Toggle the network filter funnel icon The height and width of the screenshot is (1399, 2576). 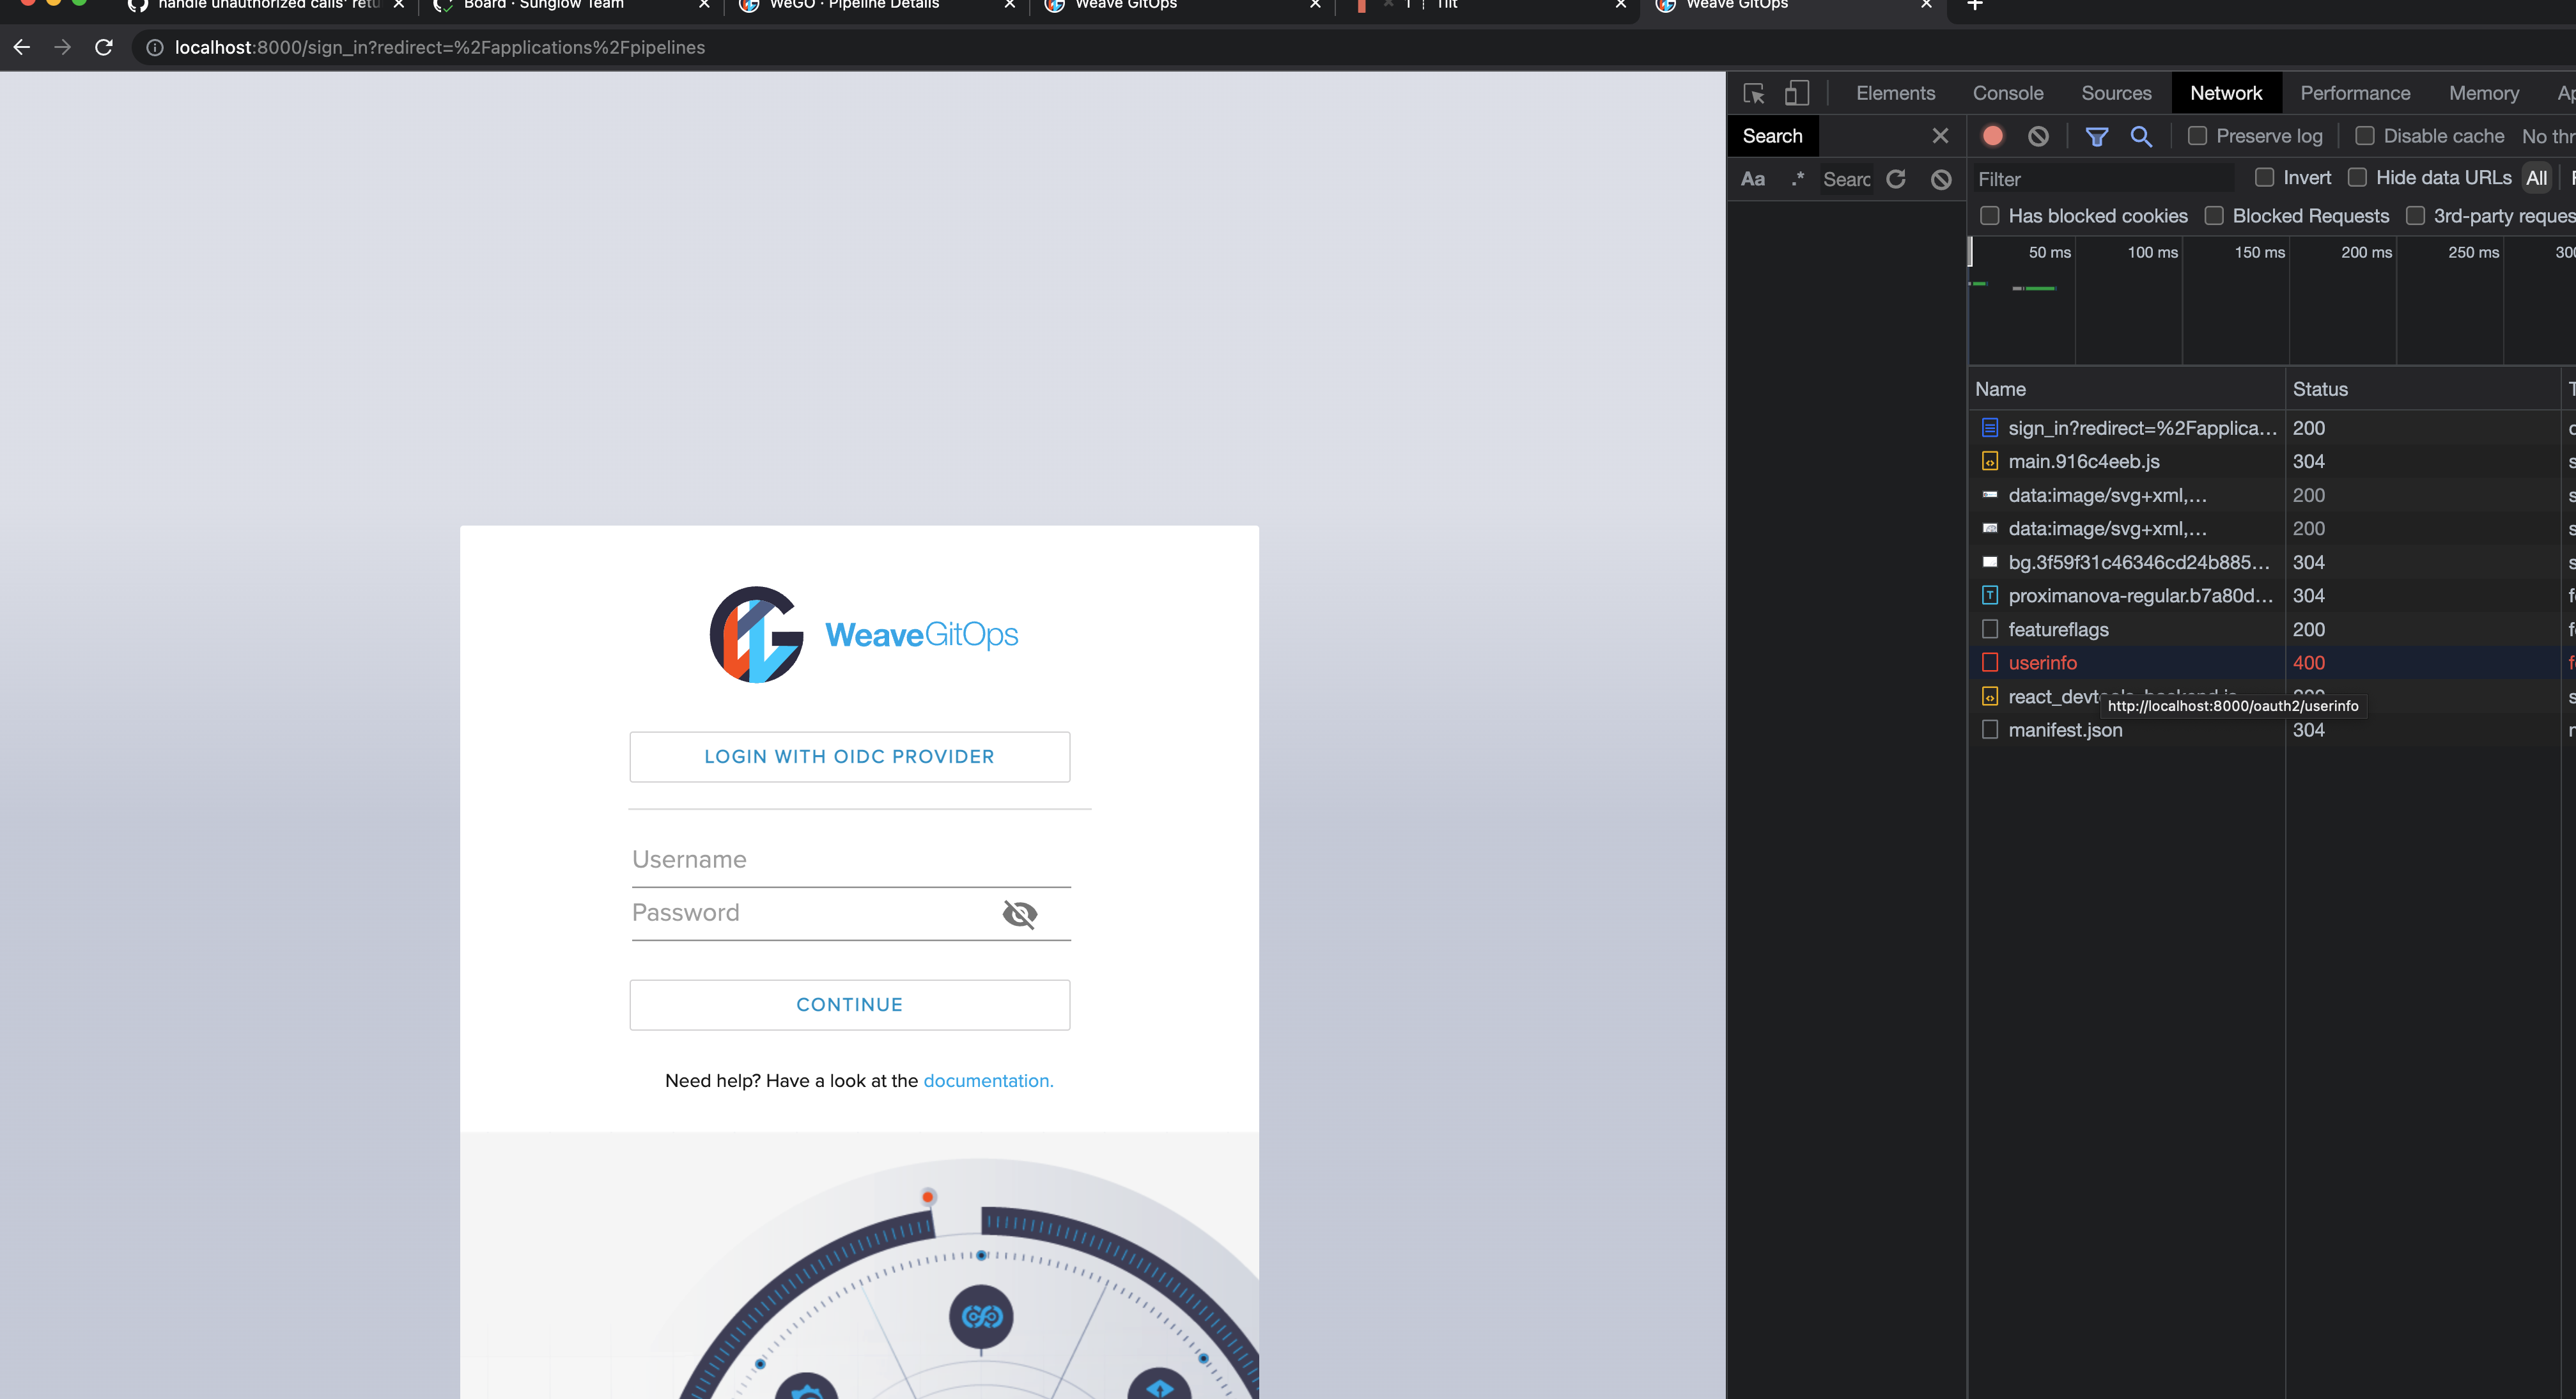click(2097, 136)
